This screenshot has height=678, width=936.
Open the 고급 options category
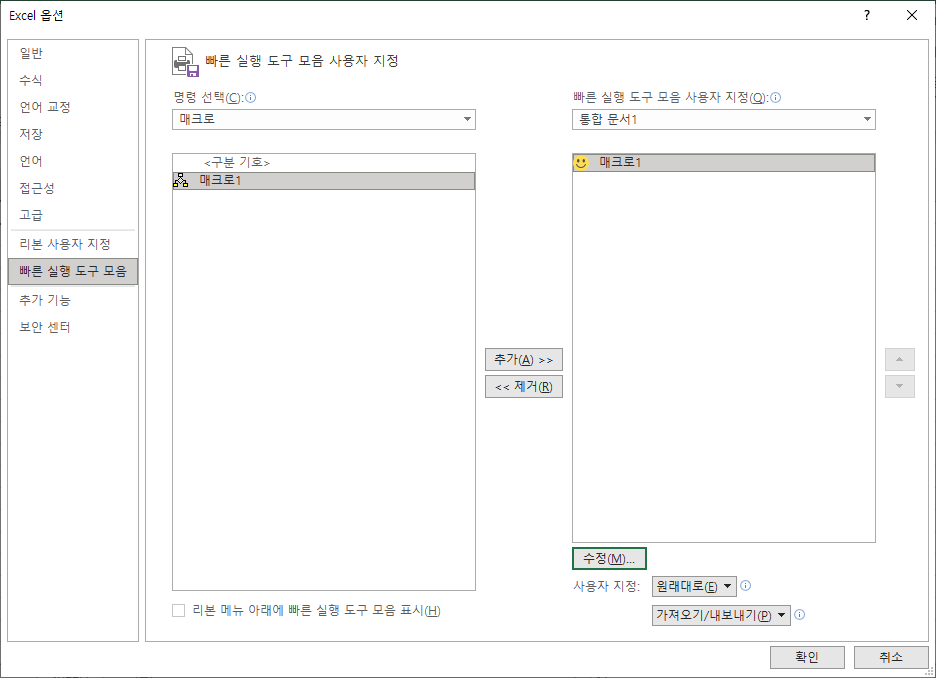point(29,214)
